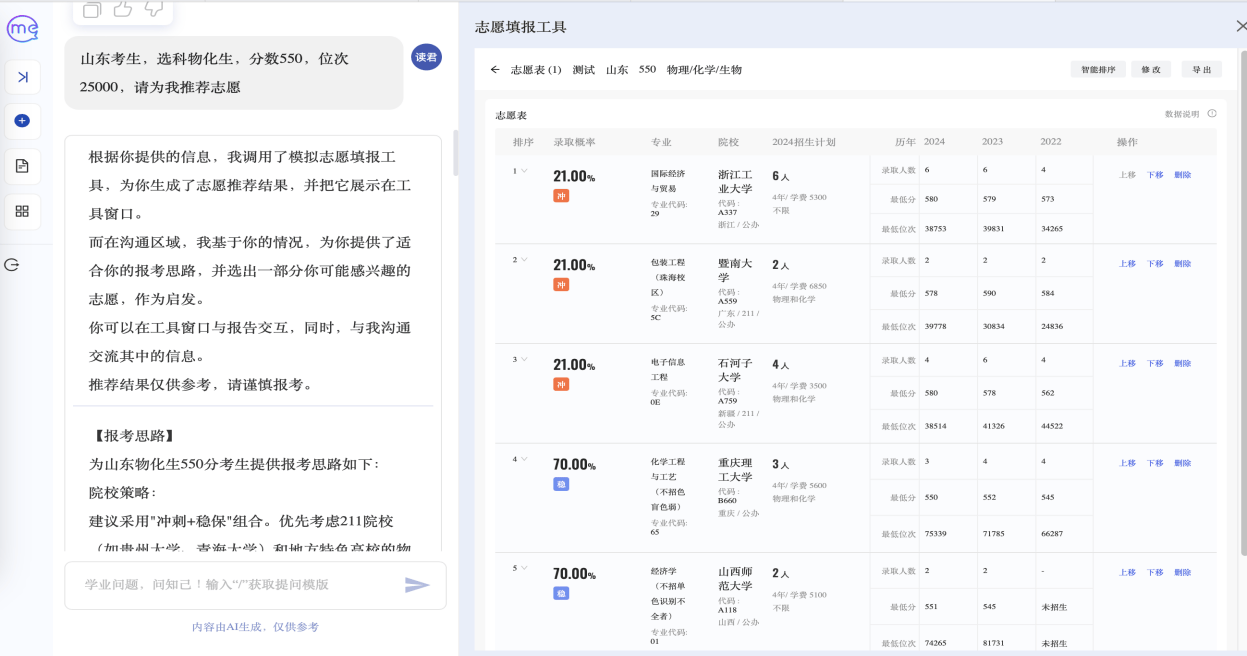Click 上移 for 暨南大学 row
The width and height of the screenshot is (1247, 656).
coord(1127,264)
